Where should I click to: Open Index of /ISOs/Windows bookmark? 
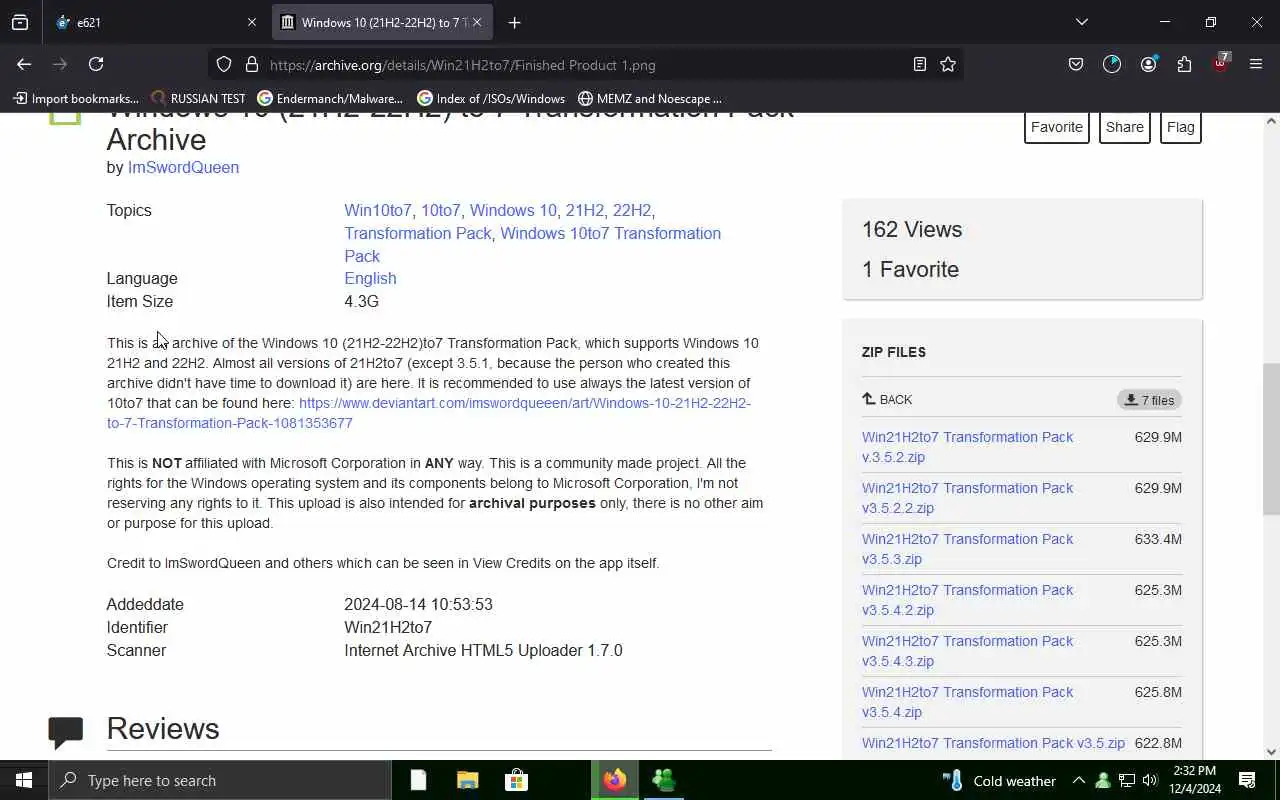coord(491,98)
